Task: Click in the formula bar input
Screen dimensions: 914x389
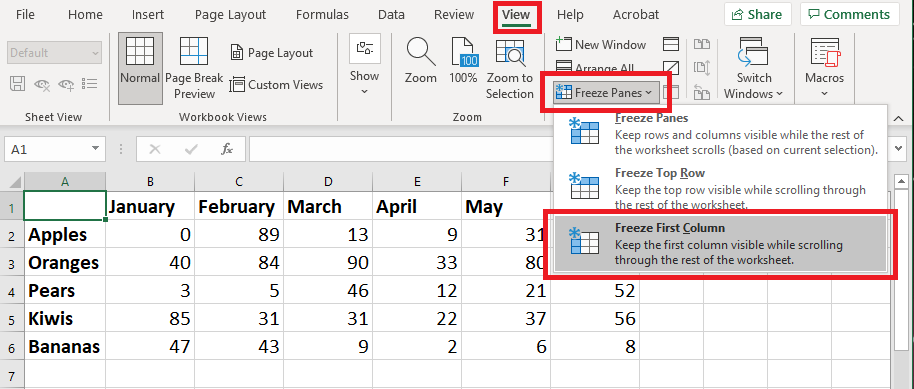Action: (x=400, y=149)
